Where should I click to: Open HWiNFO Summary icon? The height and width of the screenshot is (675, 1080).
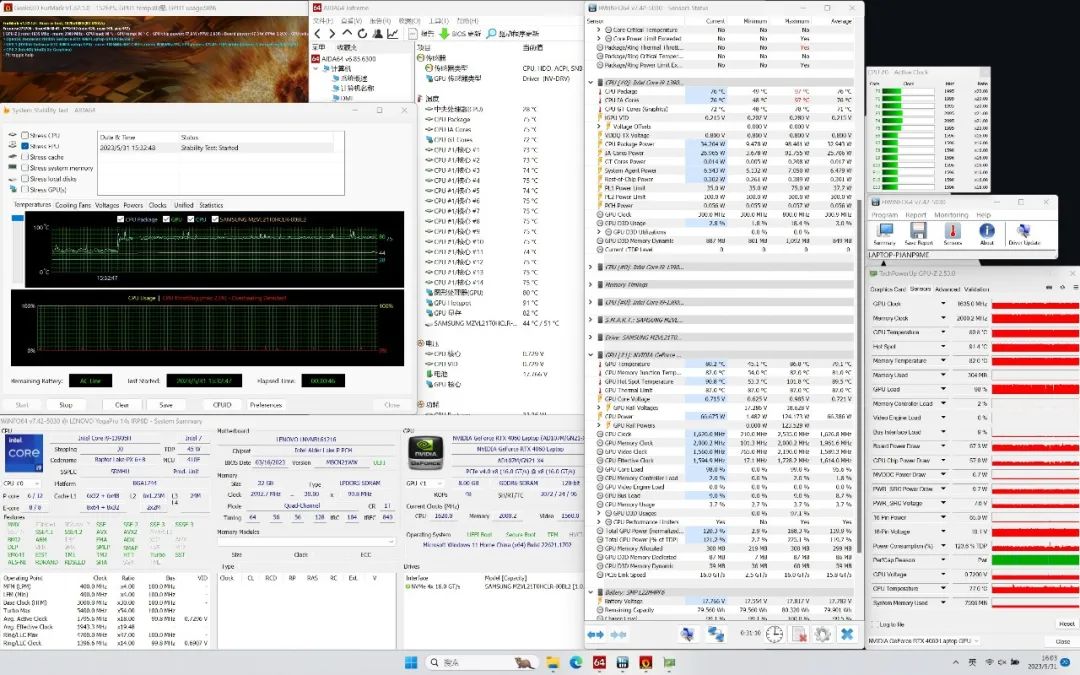pos(884,232)
